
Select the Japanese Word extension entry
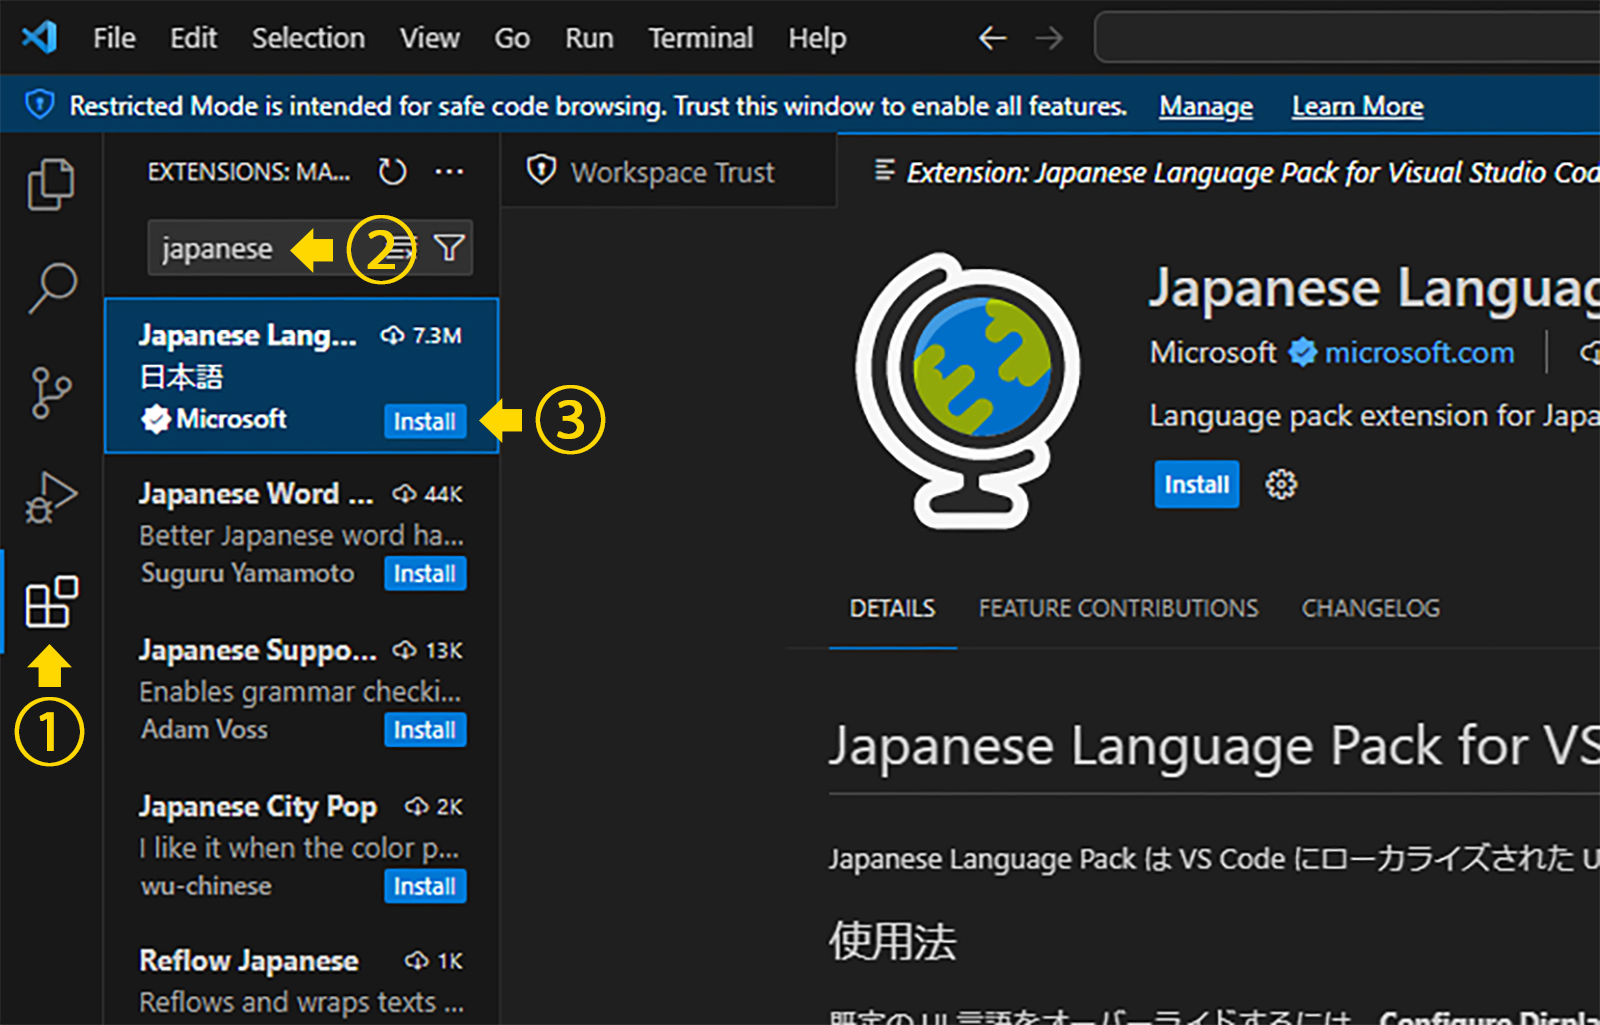click(302, 532)
